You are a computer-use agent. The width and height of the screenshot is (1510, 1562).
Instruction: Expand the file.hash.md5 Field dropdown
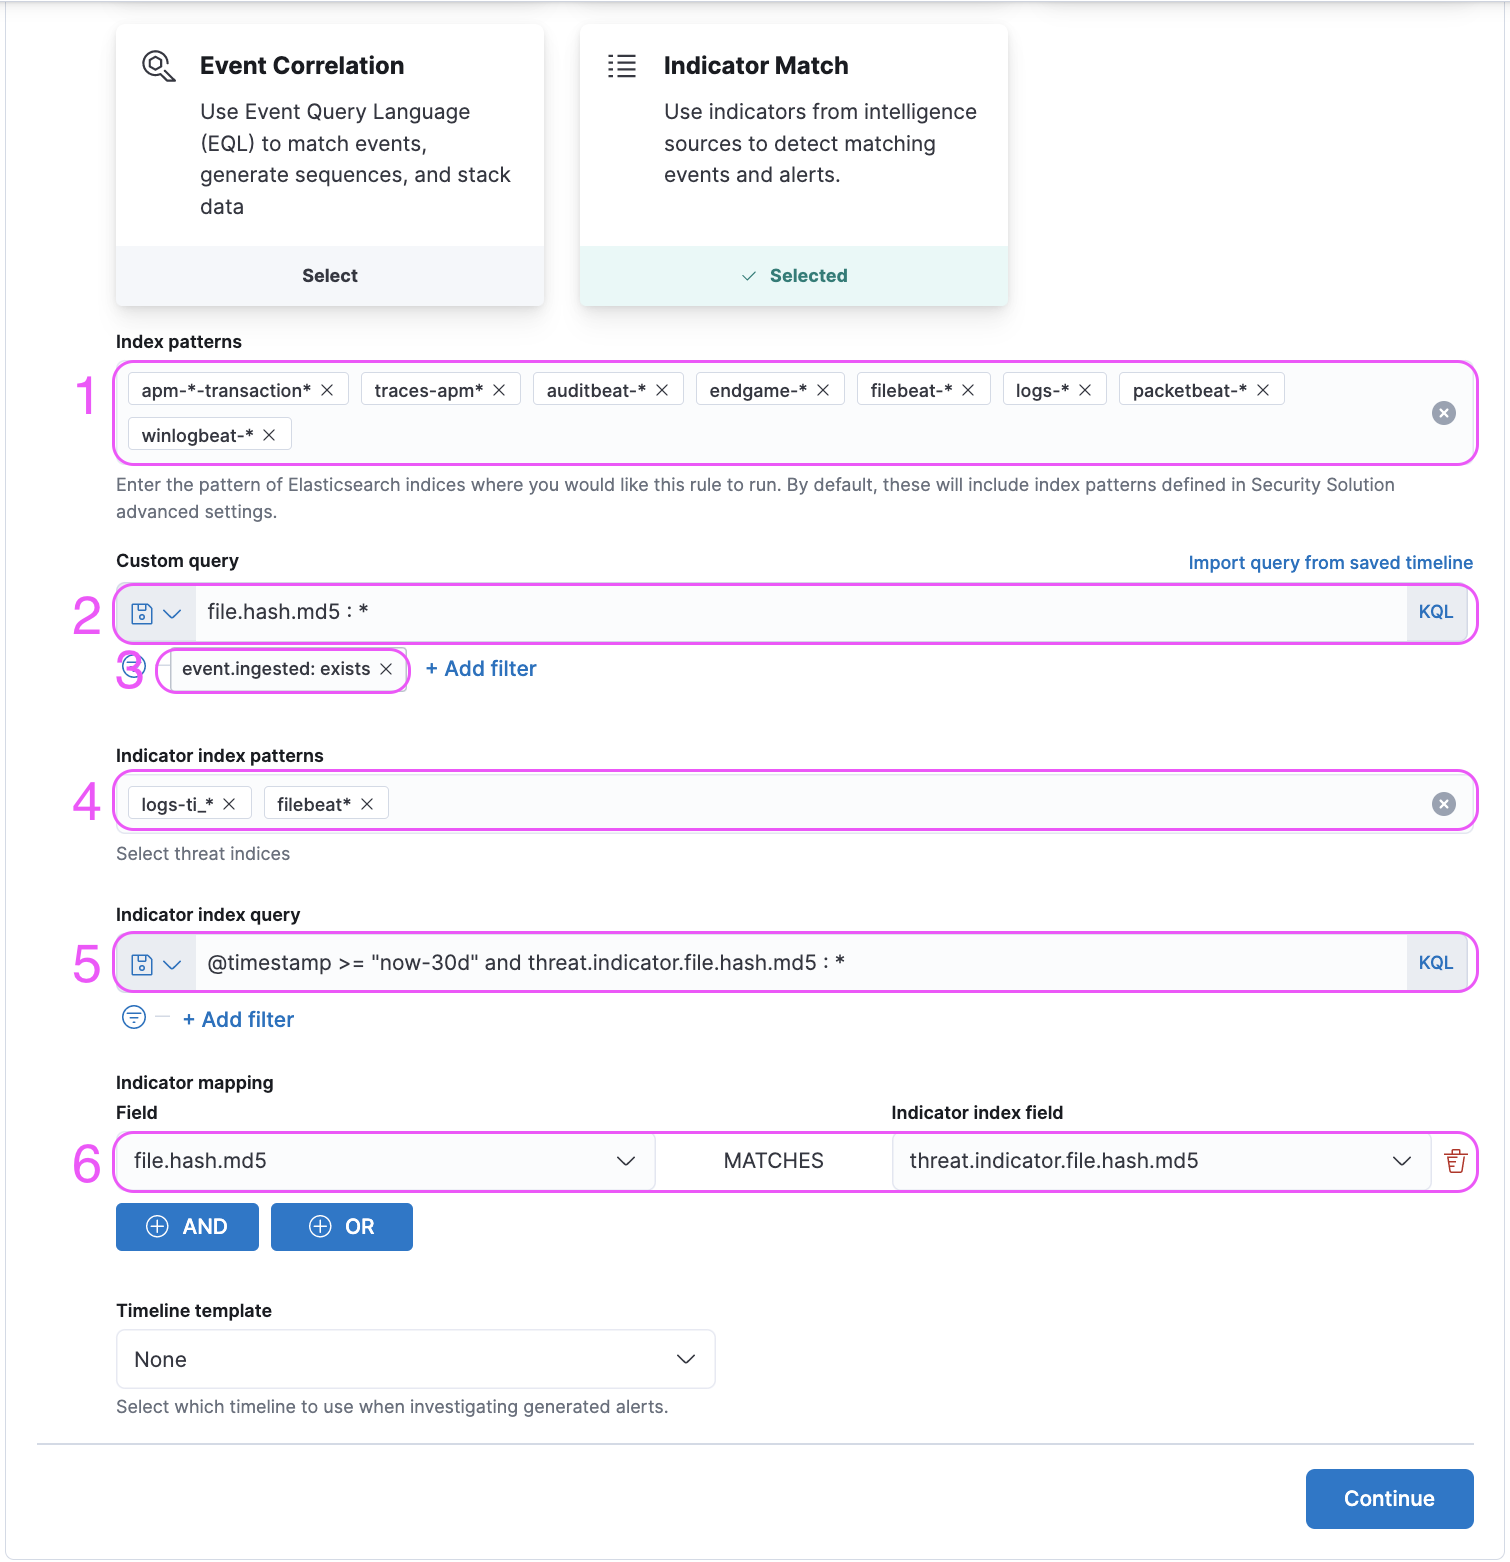pyautogui.click(x=625, y=1161)
